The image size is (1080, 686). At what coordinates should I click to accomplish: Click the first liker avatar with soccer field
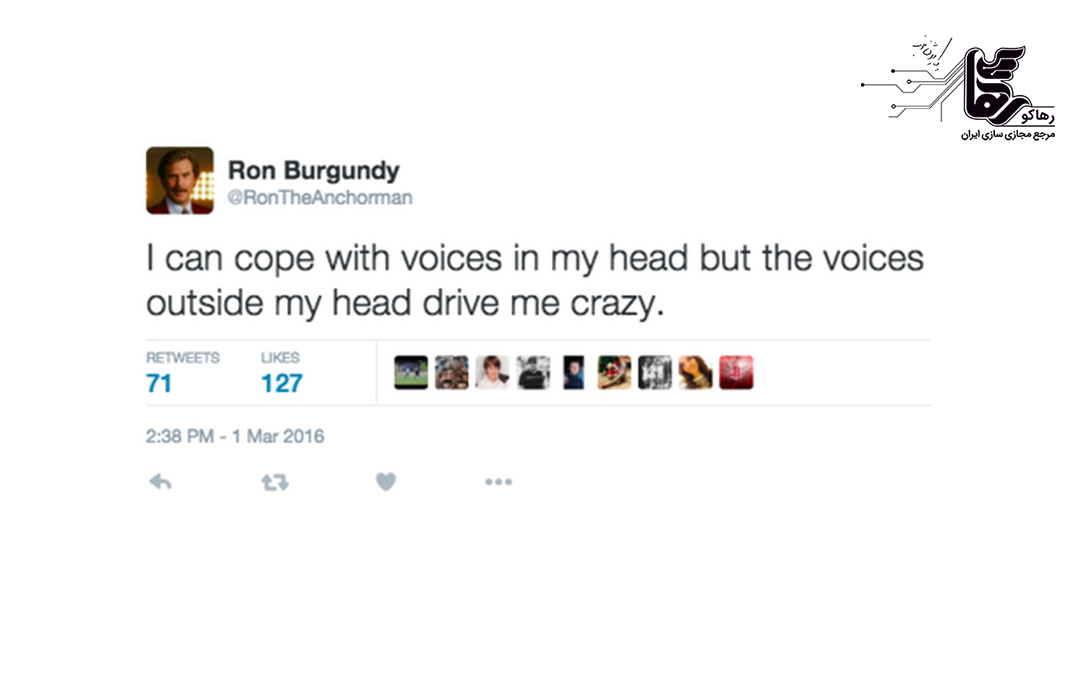411,373
